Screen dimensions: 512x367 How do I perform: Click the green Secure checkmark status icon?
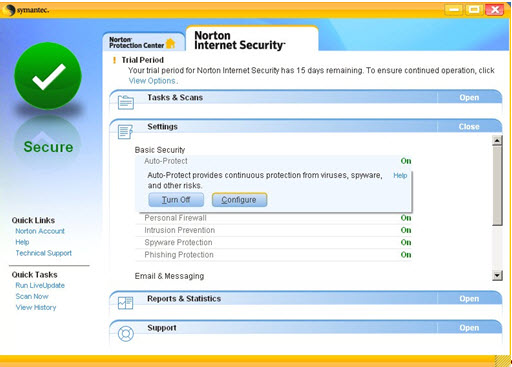tap(48, 76)
